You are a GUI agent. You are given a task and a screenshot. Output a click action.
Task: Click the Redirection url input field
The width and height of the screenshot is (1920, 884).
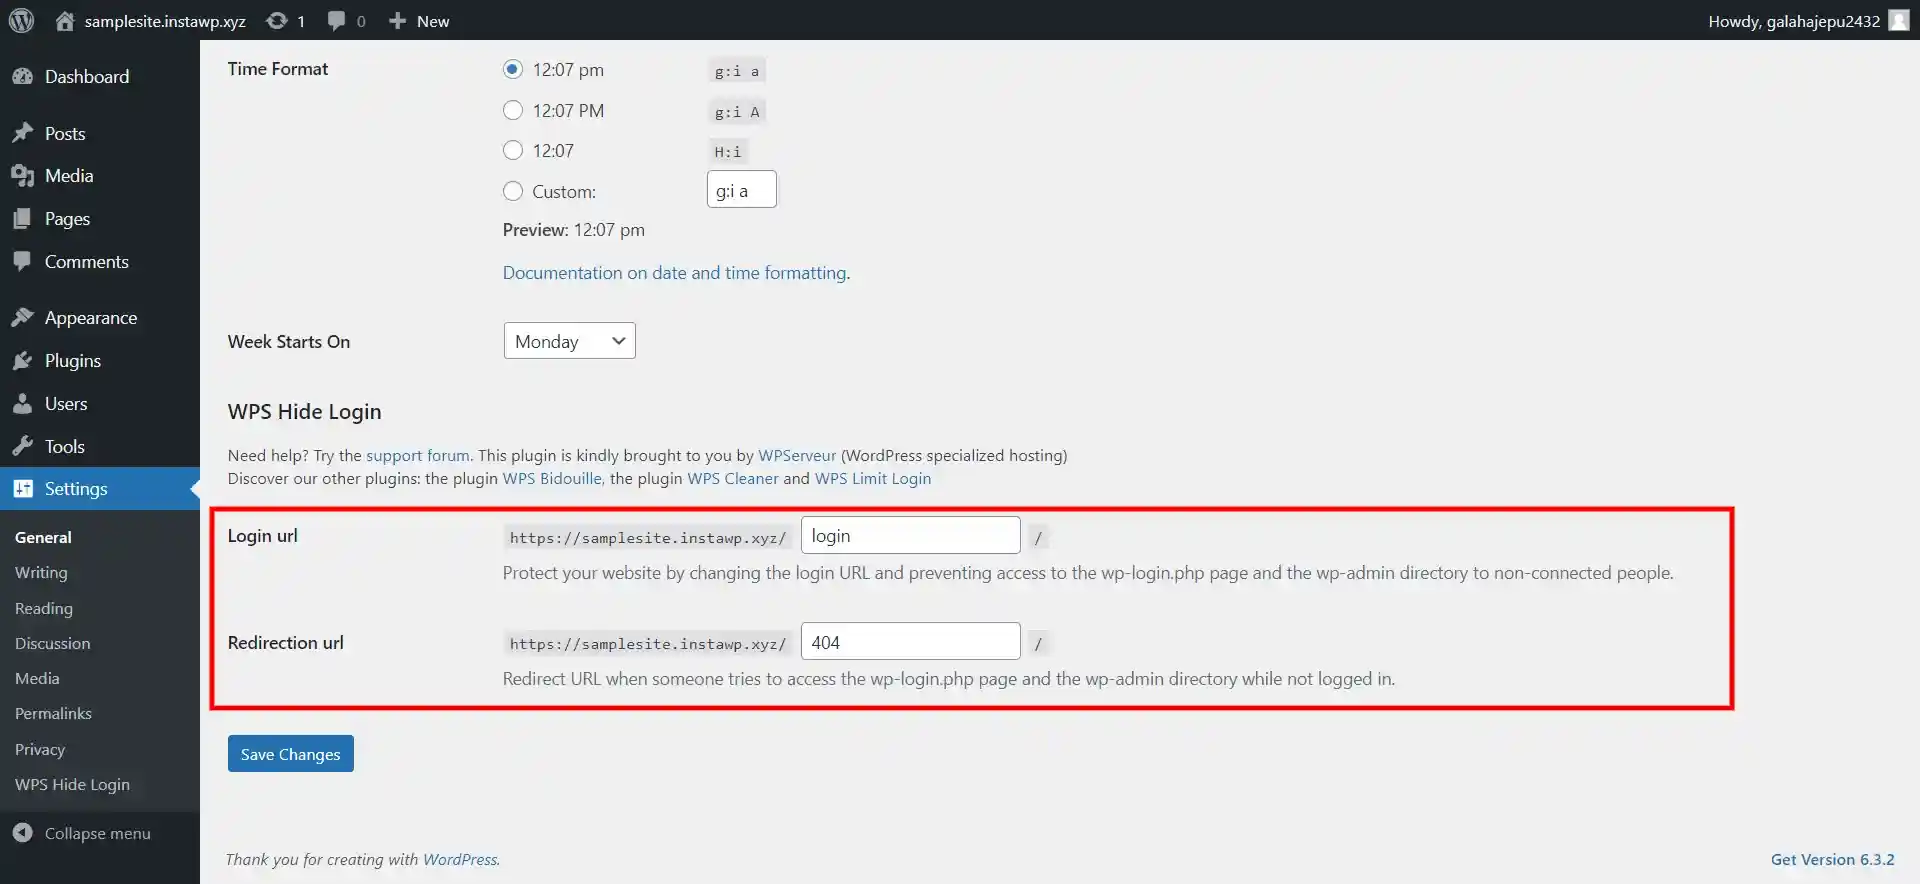point(911,642)
